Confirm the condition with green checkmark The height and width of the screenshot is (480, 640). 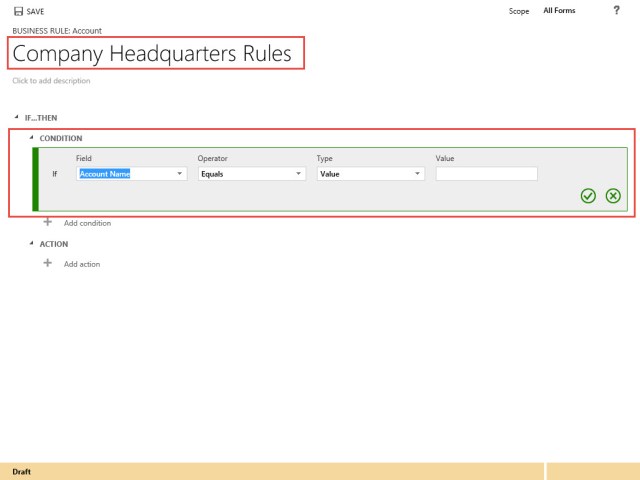(588, 195)
